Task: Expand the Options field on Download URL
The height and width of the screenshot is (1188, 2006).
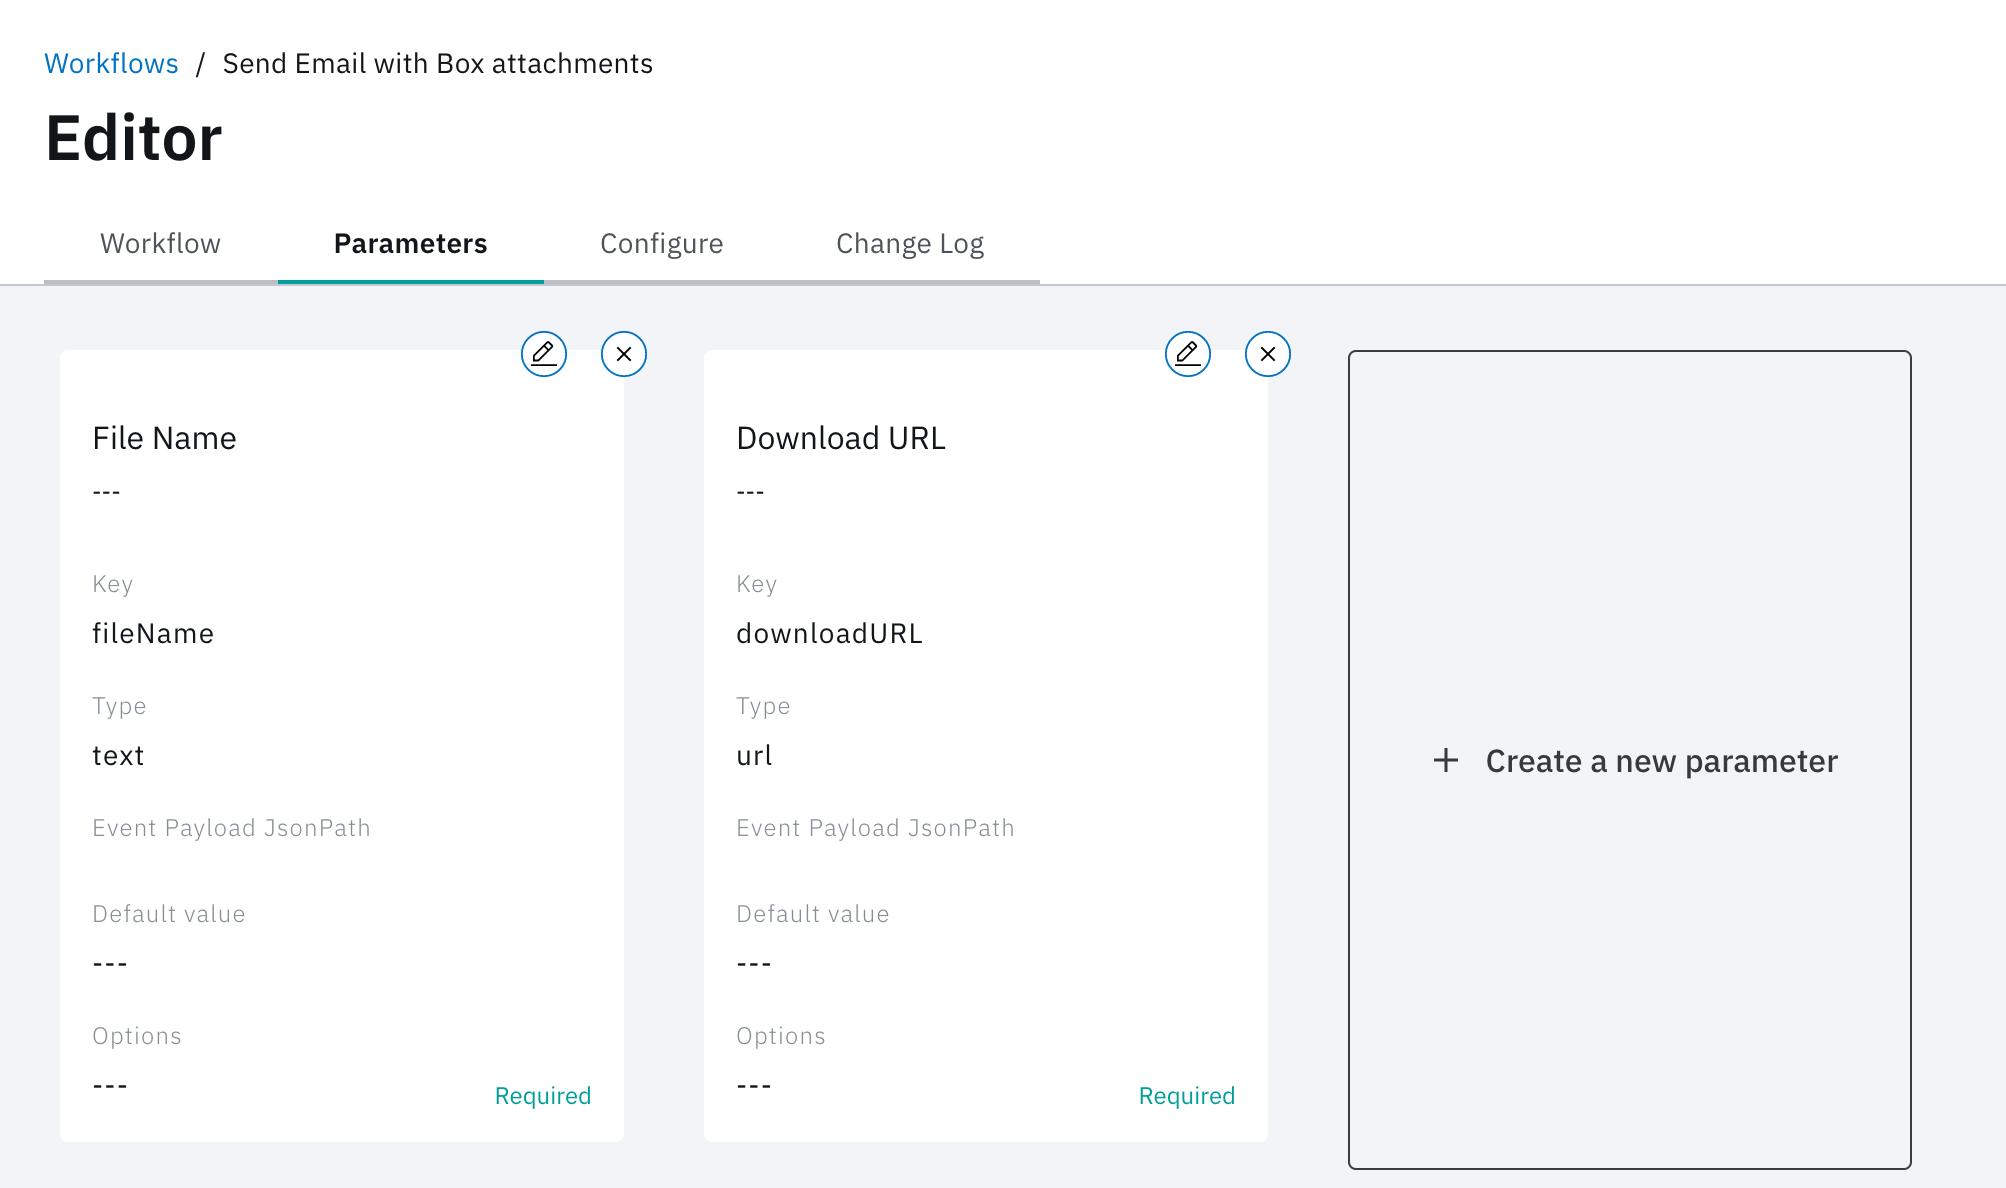Action: [x=780, y=1034]
